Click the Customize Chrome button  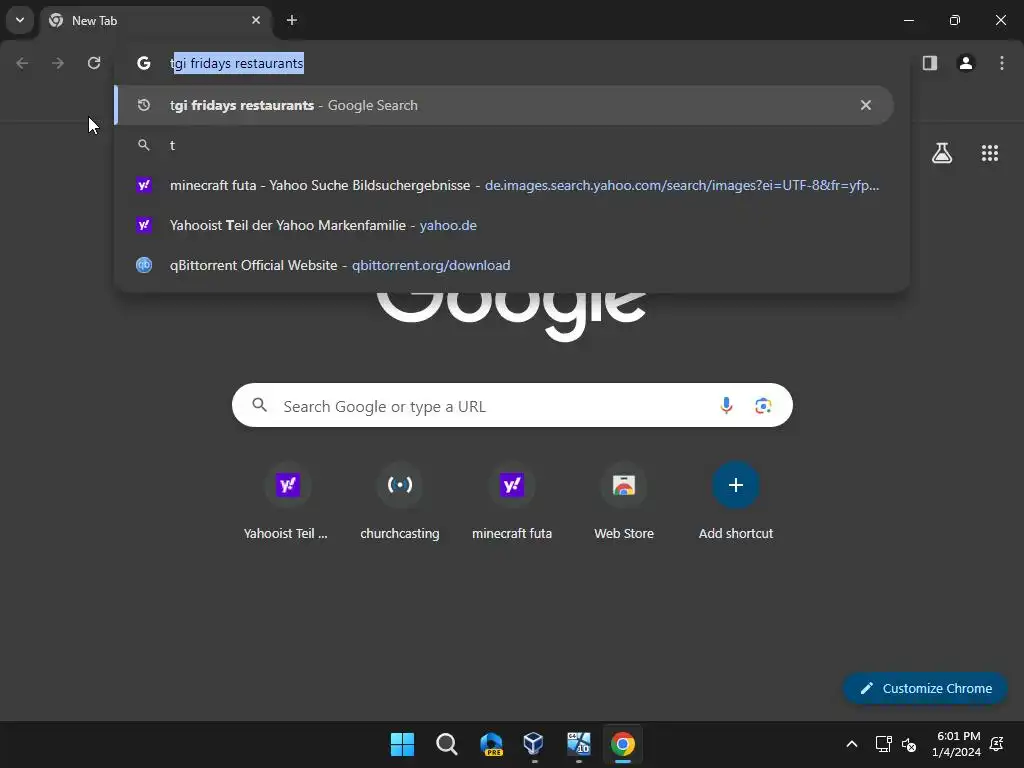[x=925, y=688]
